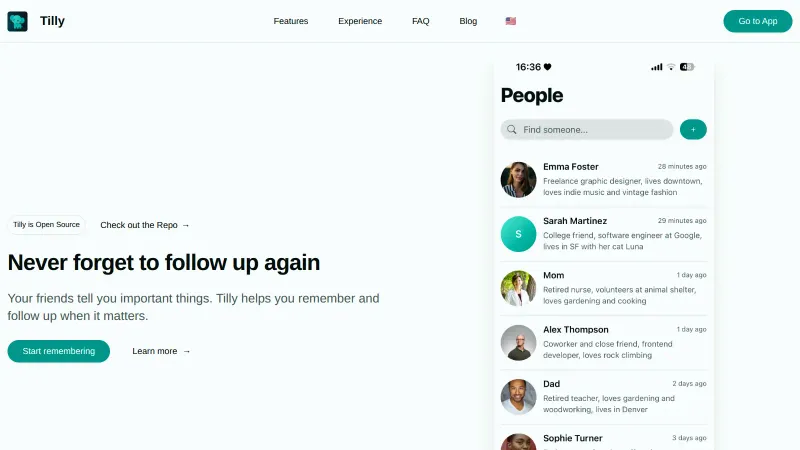Screen dimensions: 800x450
Task: Open the US flag language selector
Action: [511, 21]
